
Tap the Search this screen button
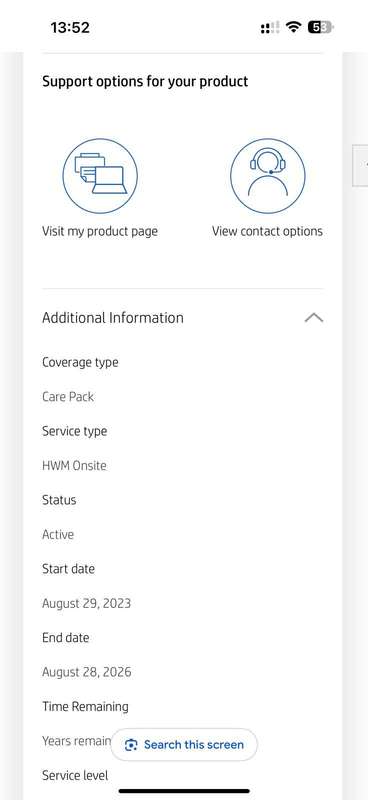point(184,745)
